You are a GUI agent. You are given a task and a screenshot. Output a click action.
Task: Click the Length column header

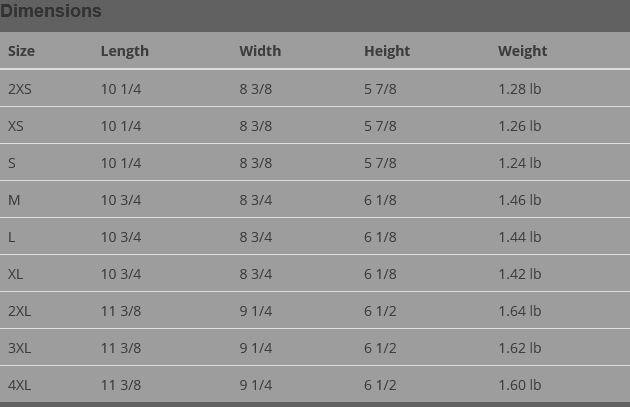(124, 51)
